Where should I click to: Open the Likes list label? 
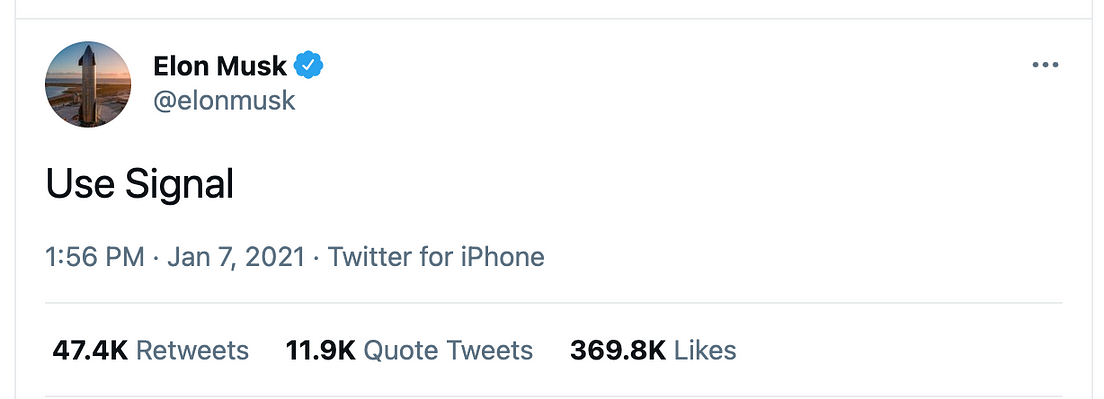click(x=705, y=350)
